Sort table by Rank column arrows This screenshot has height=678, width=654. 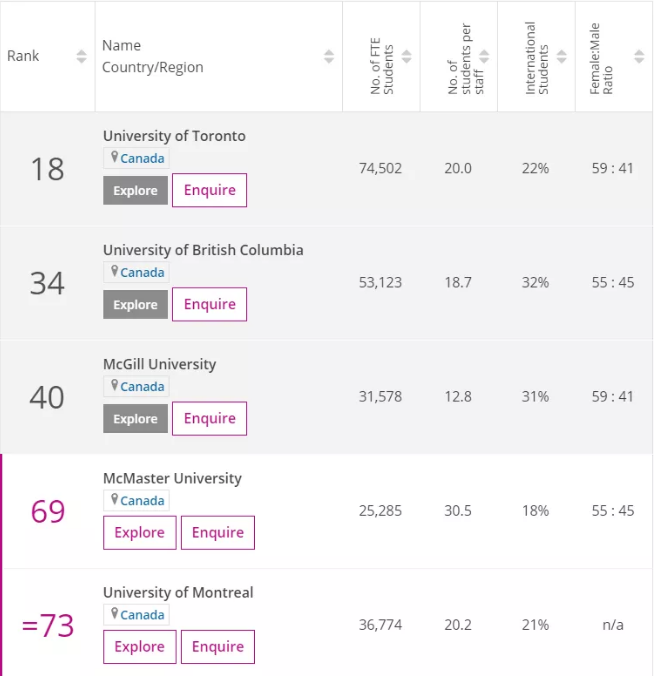(x=81, y=56)
